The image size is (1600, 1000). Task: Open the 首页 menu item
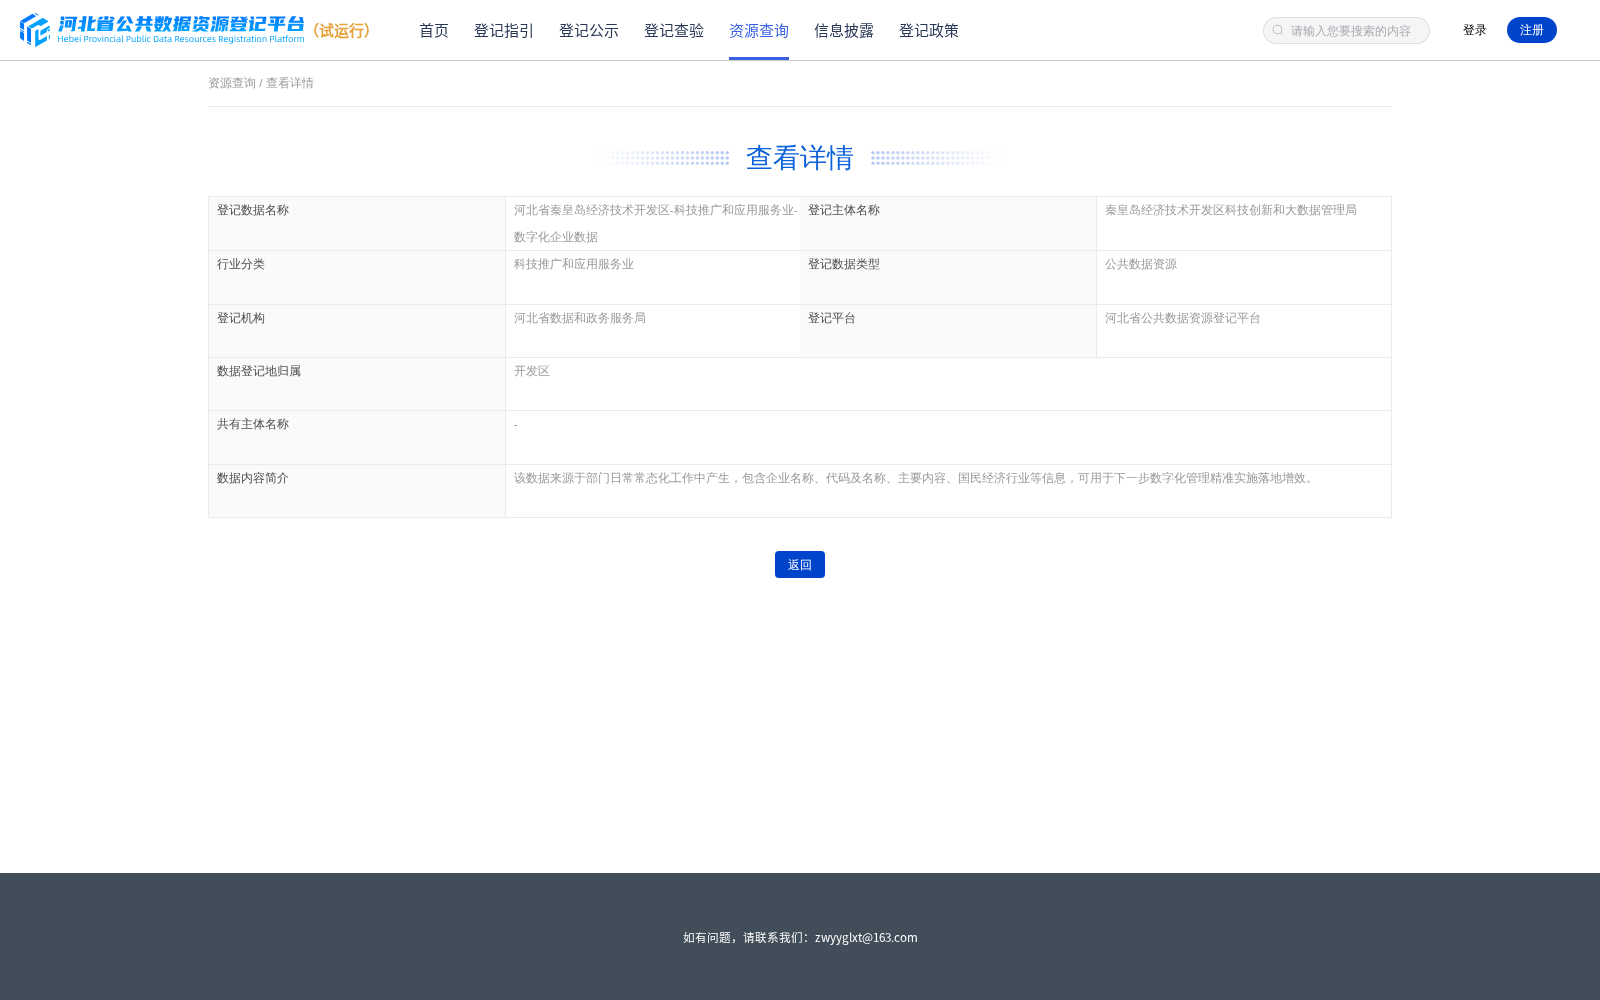[x=434, y=31]
